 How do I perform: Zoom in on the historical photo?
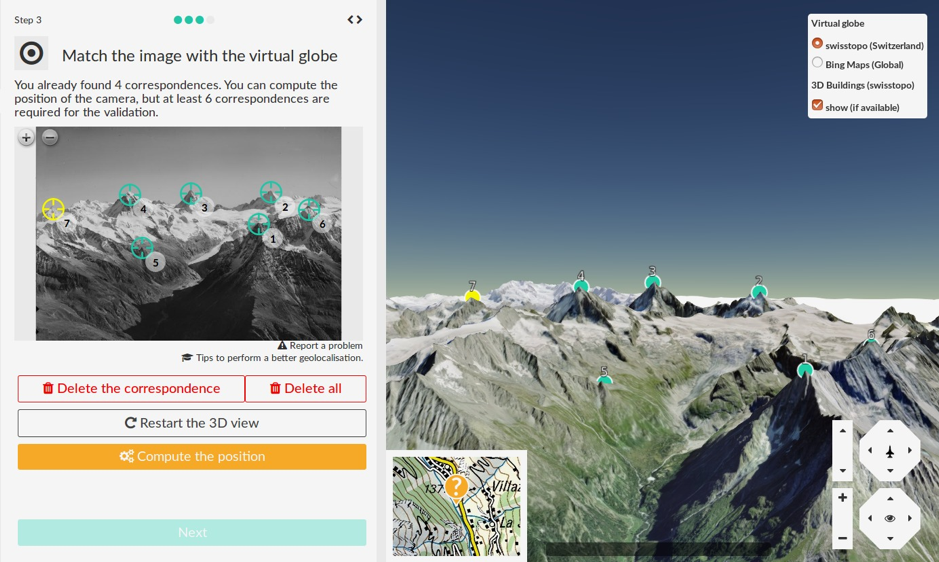click(x=26, y=138)
